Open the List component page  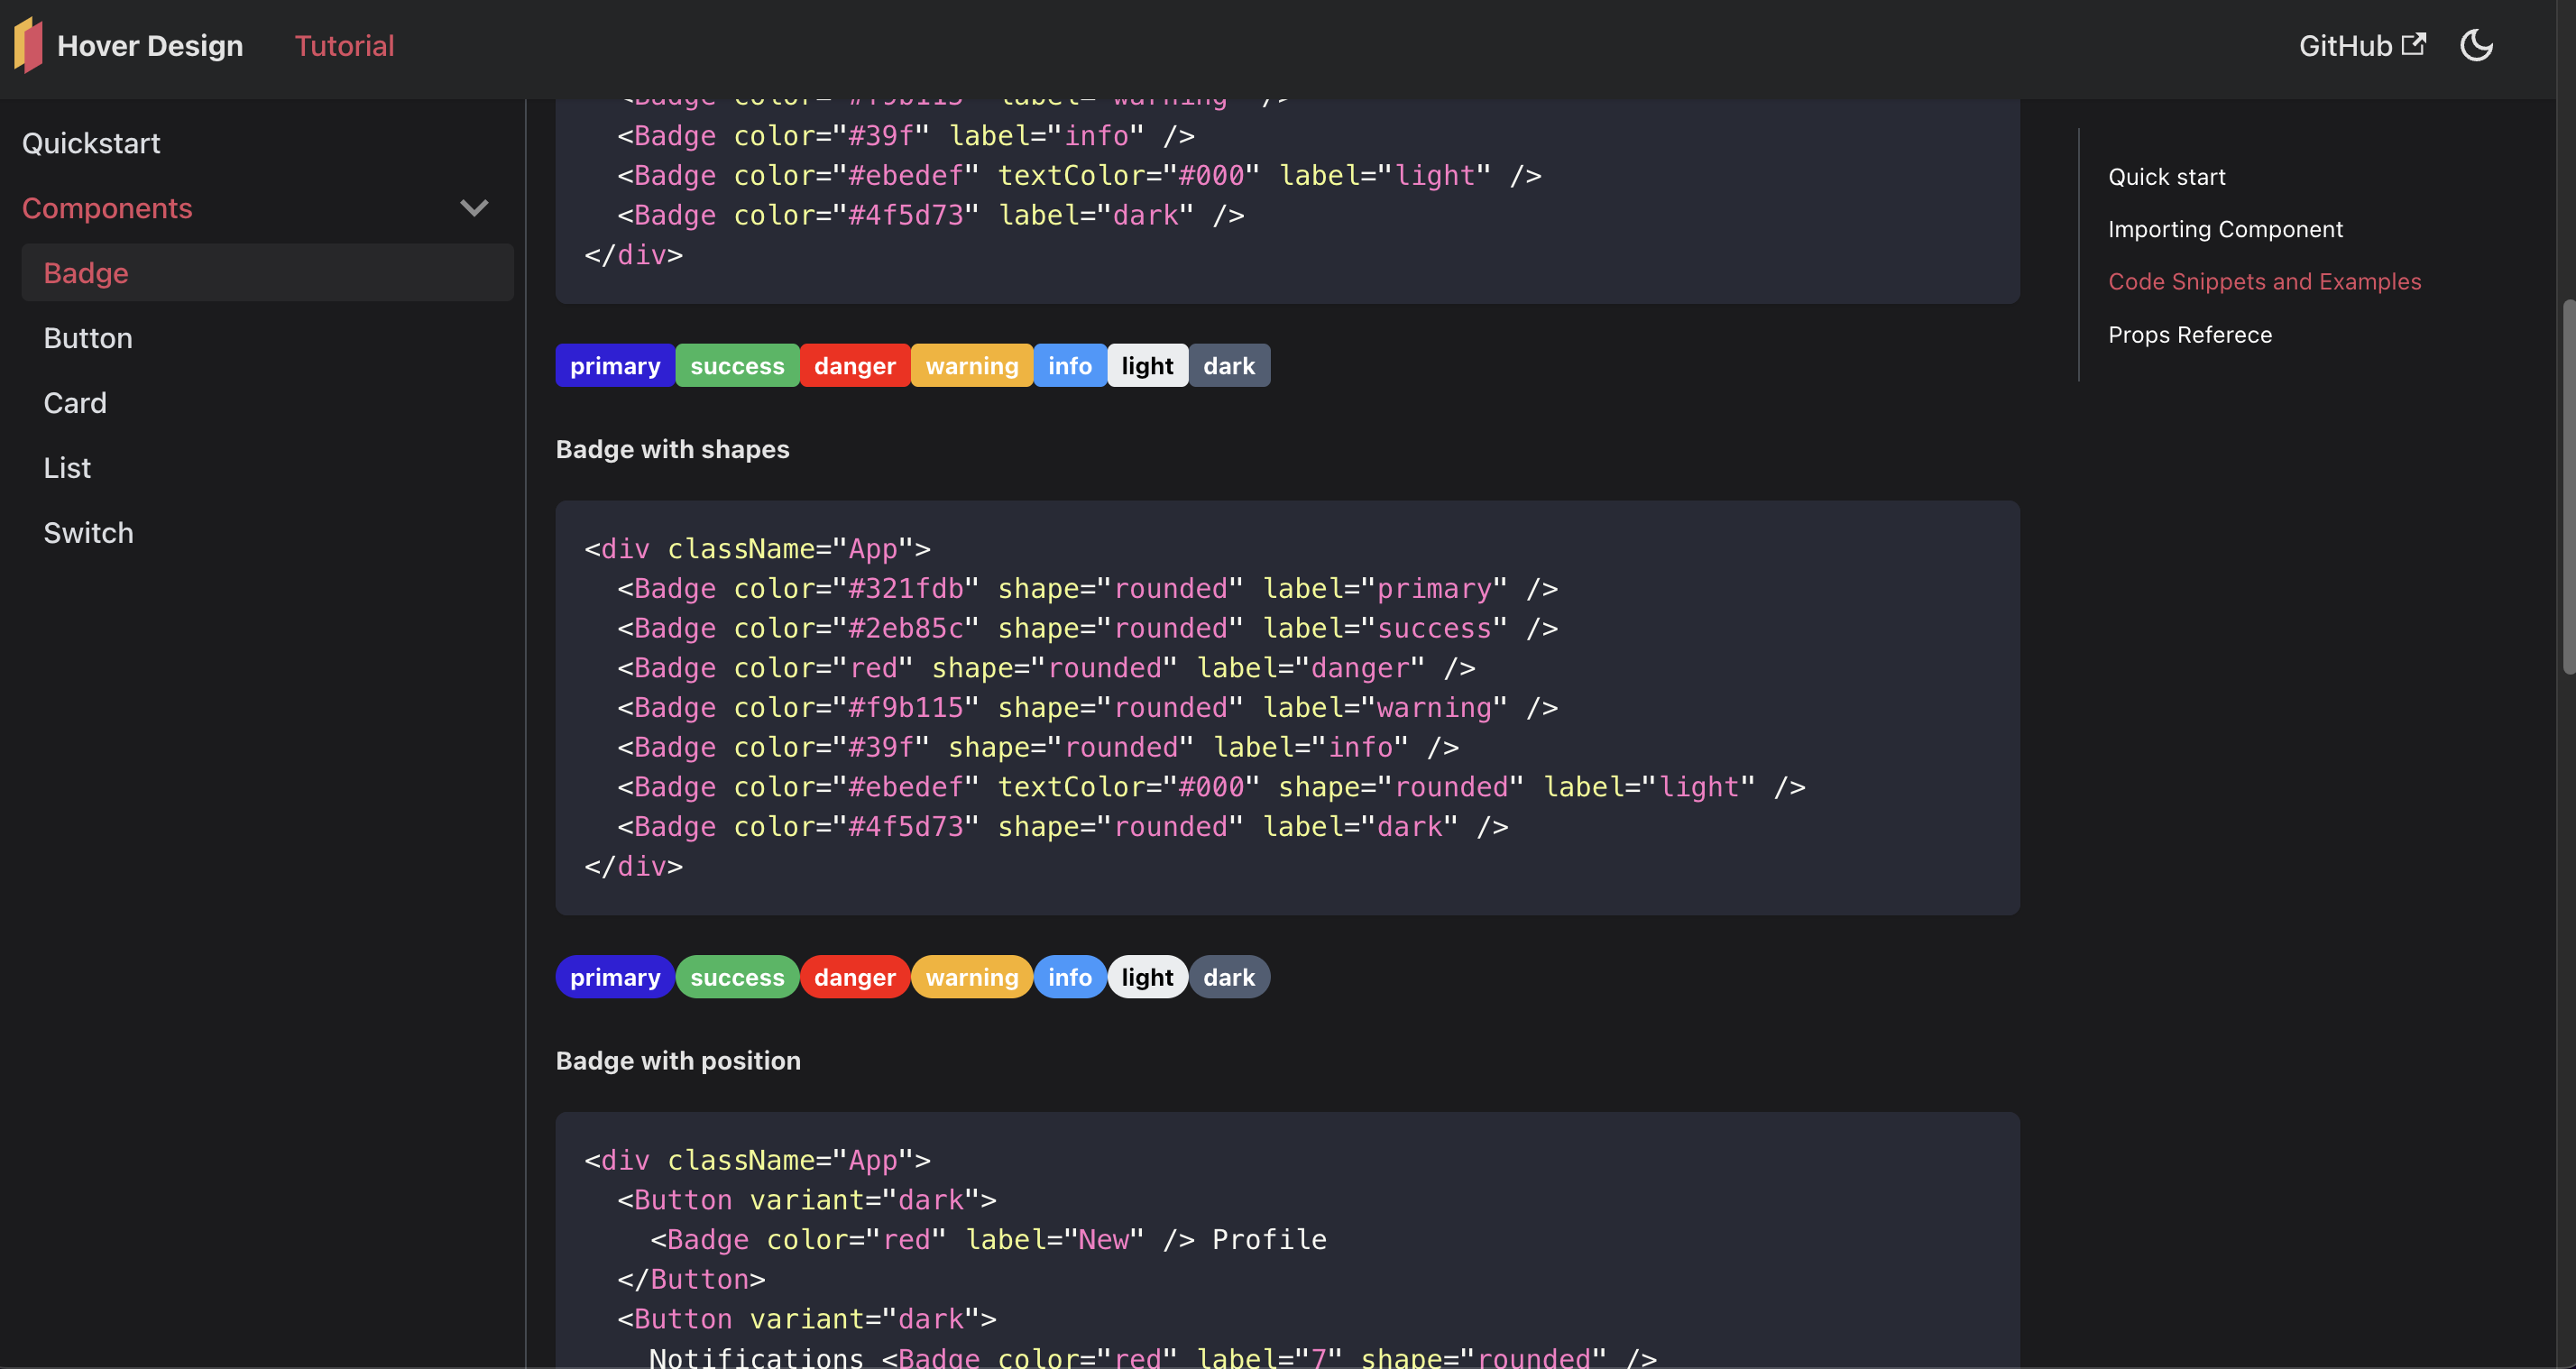(67, 468)
